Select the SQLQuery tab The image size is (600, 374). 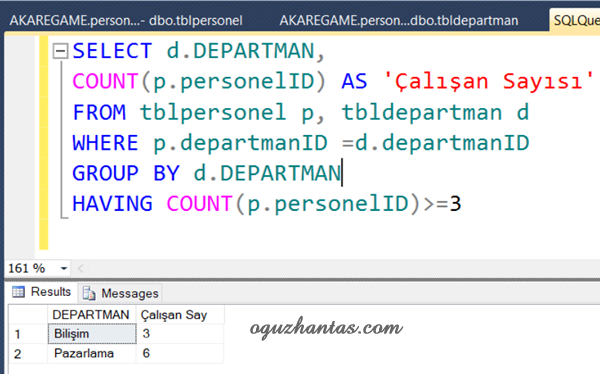pos(575,20)
